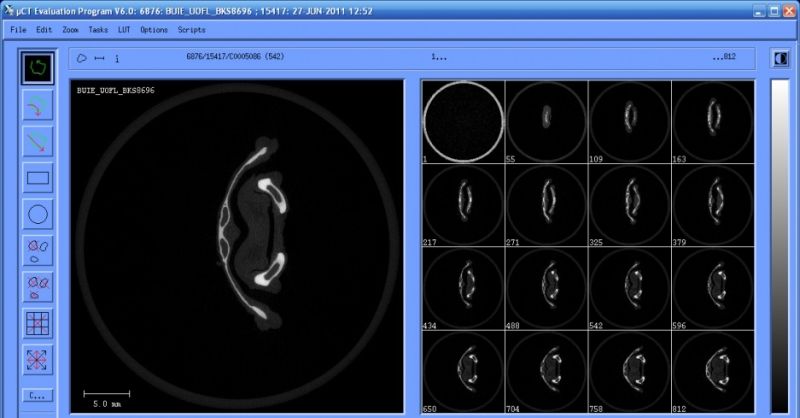This screenshot has width=800, height=418.
Task: Select slice thumbnail 650
Action: pos(463,372)
